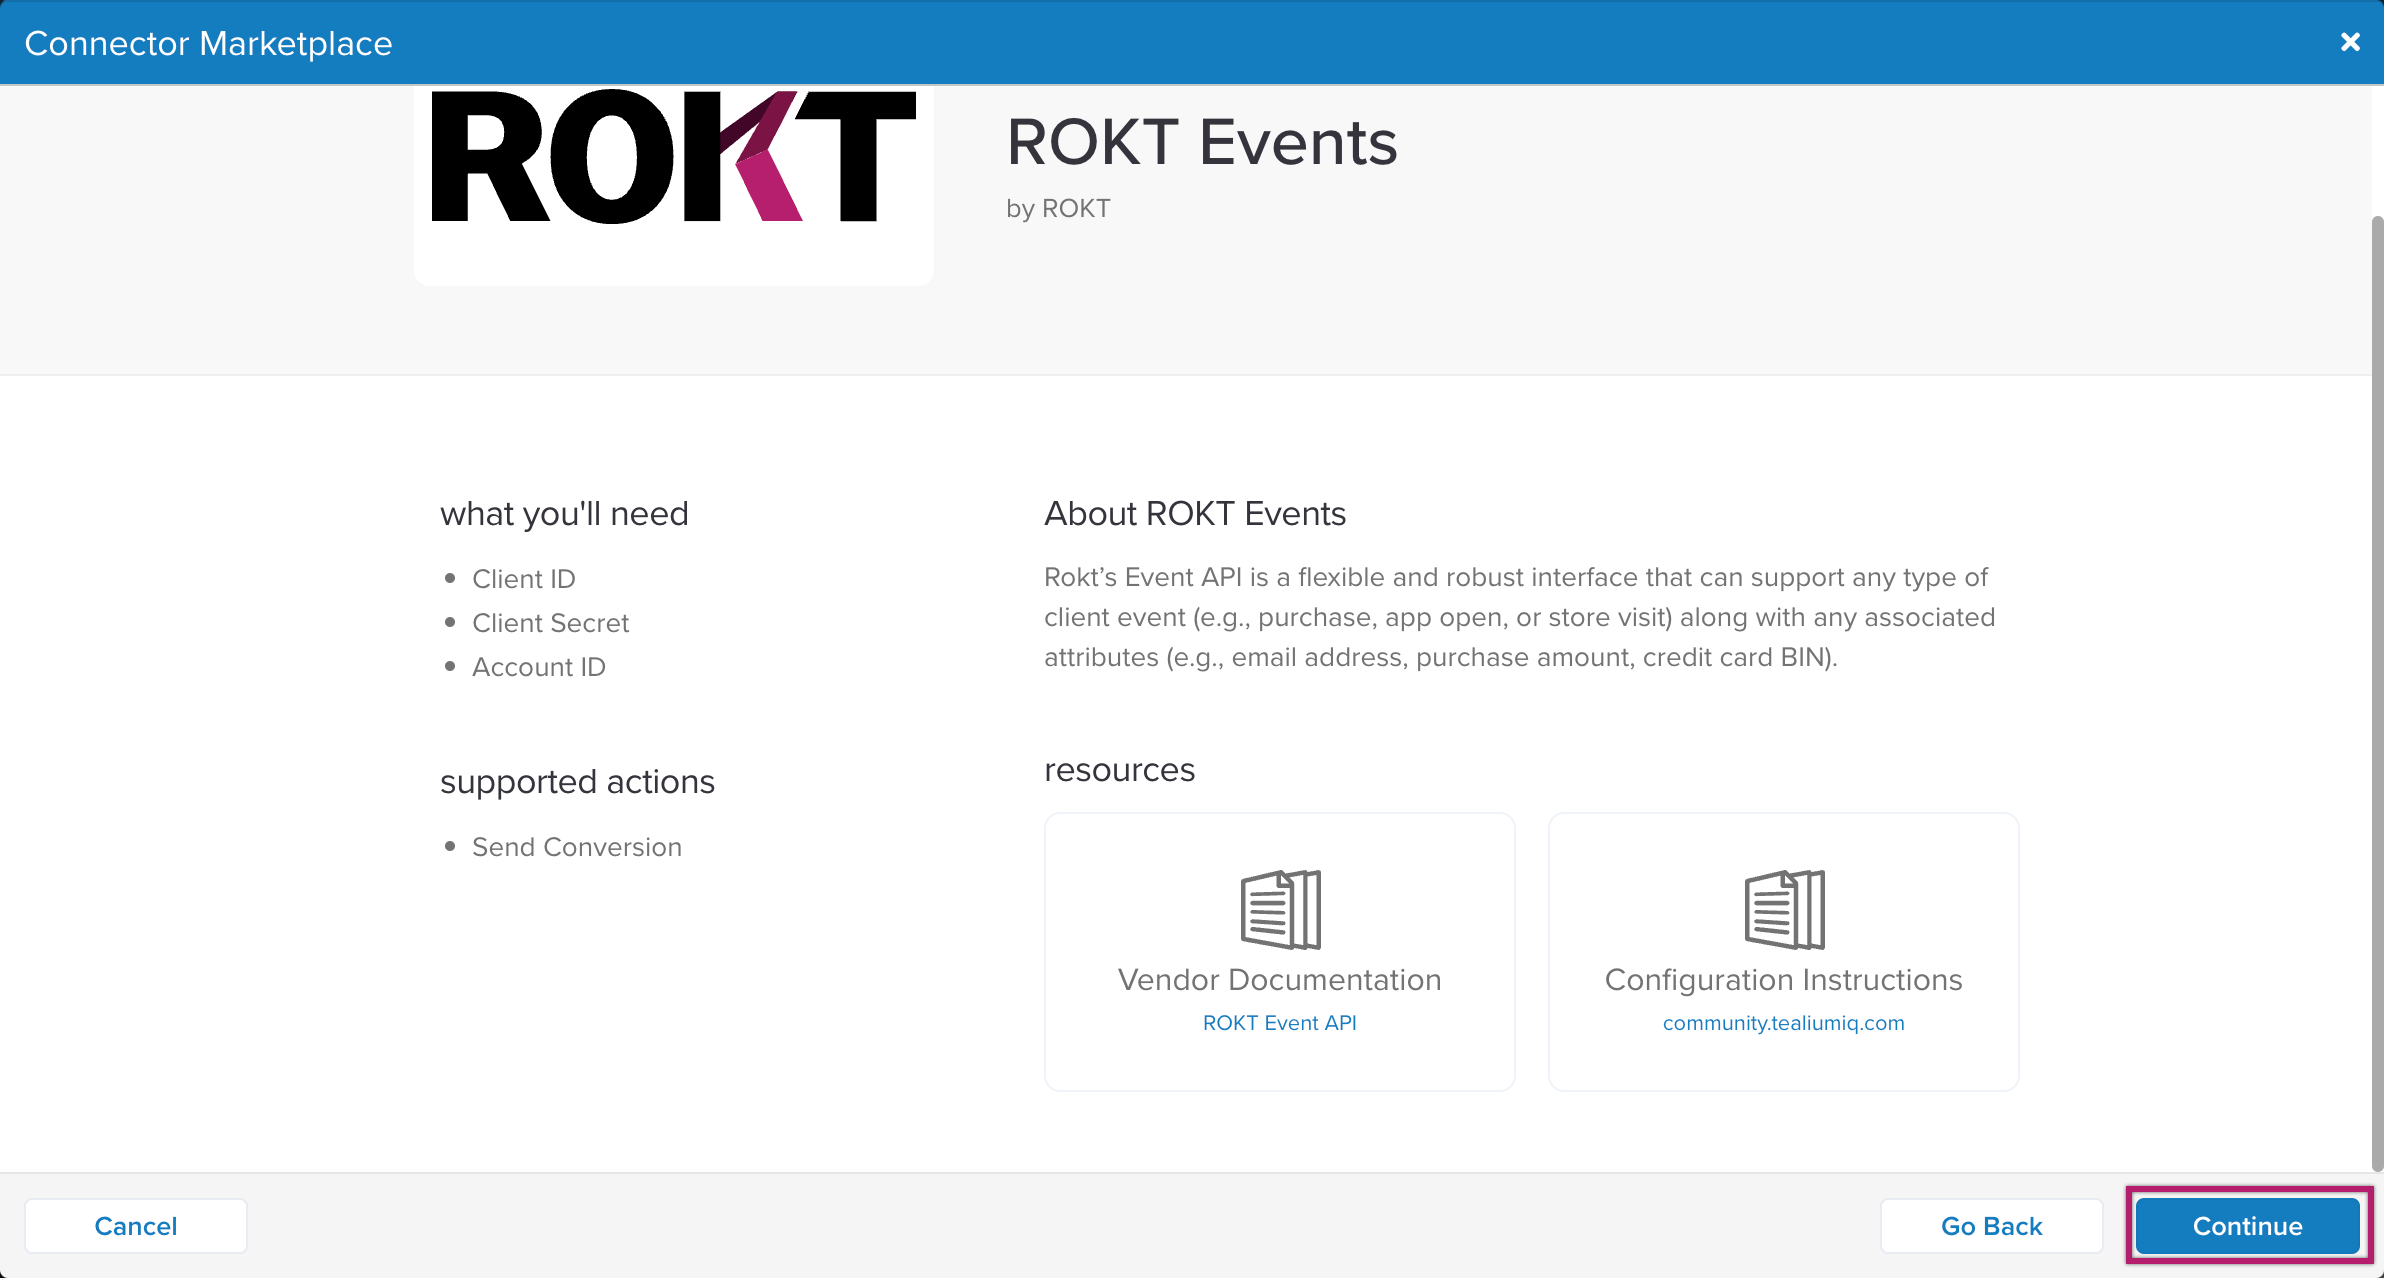This screenshot has height=1278, width=2384.
Task: Click the ROKT logo image
Action: (674, 157)
